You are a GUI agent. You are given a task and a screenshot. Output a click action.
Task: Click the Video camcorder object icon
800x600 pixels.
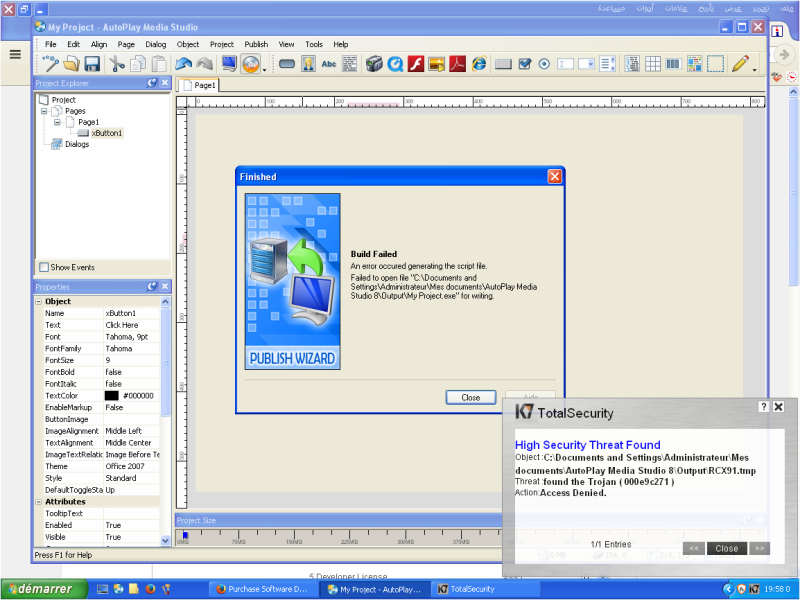pos(374,64)
